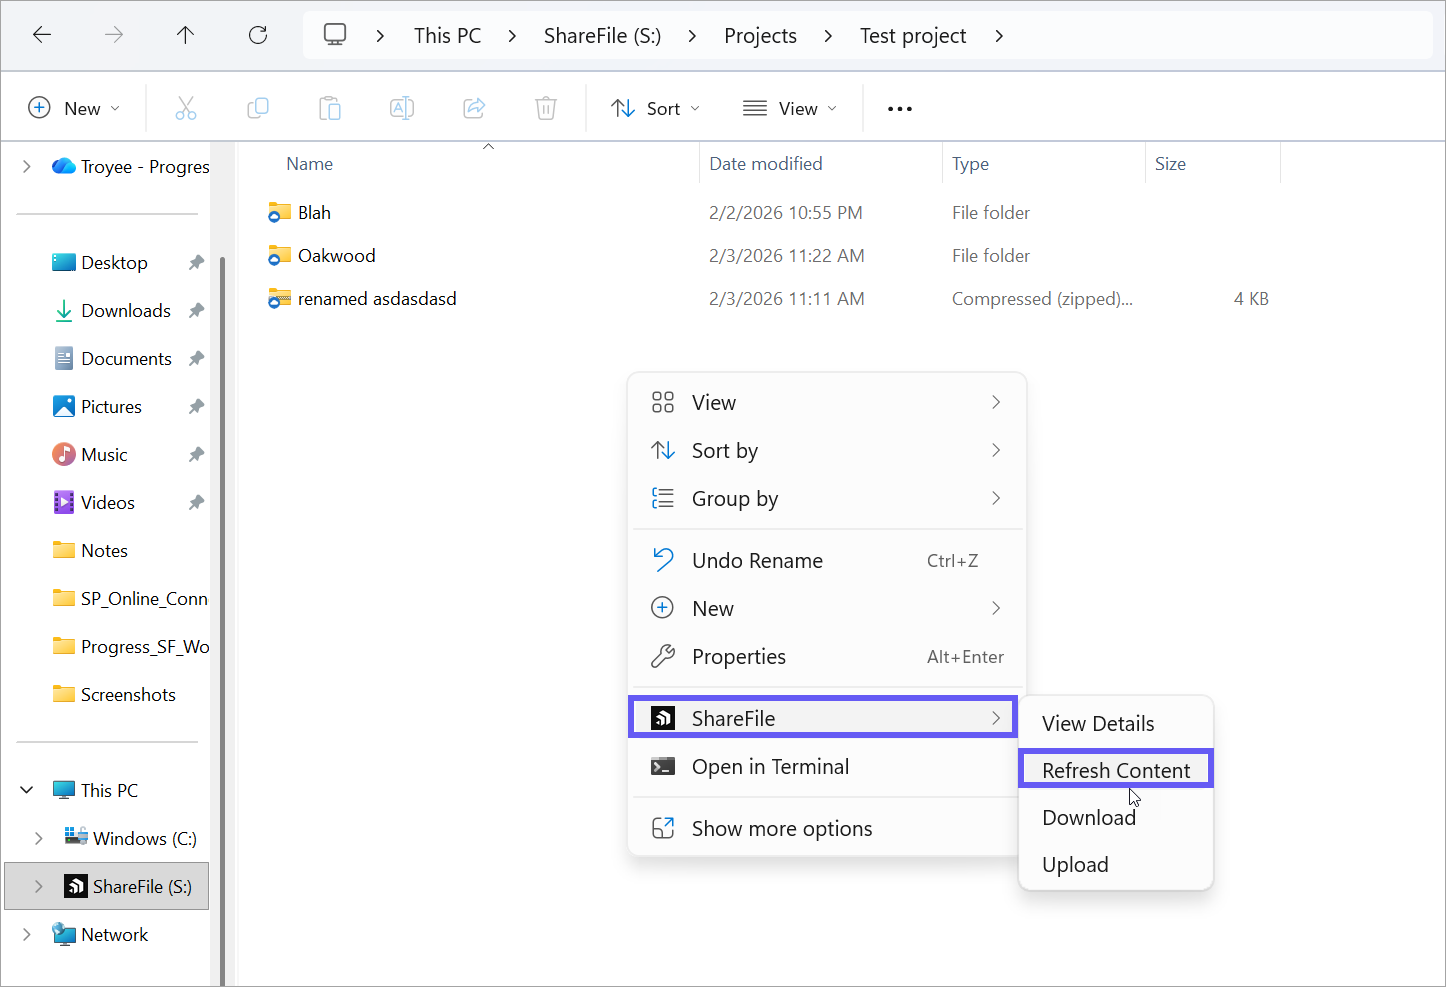Unpin Desktop using its pin icon

[x=196, y=263]
